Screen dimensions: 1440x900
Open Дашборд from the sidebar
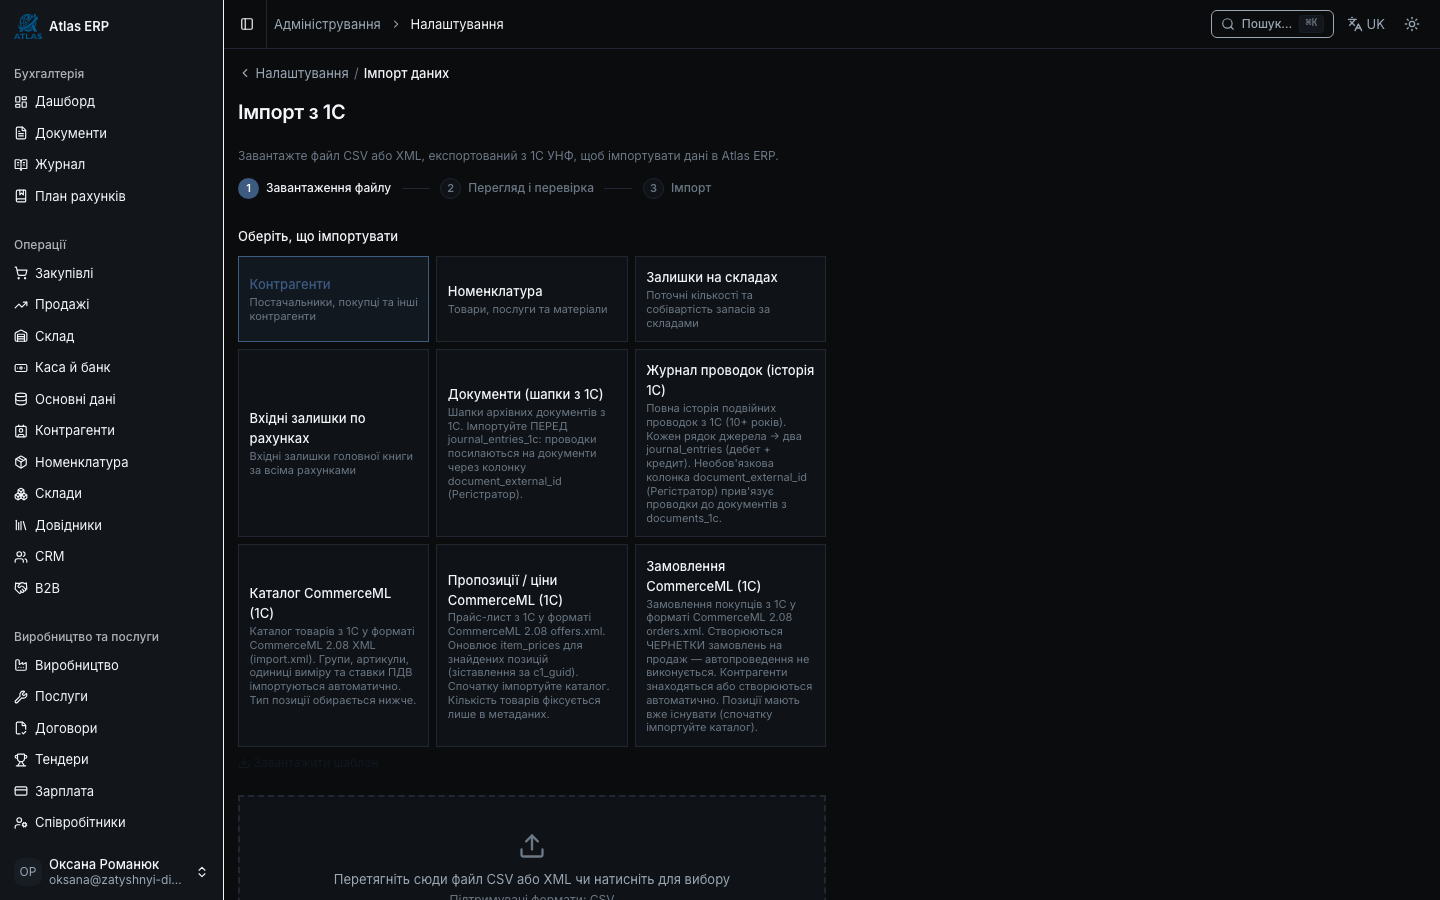point(111,101)
